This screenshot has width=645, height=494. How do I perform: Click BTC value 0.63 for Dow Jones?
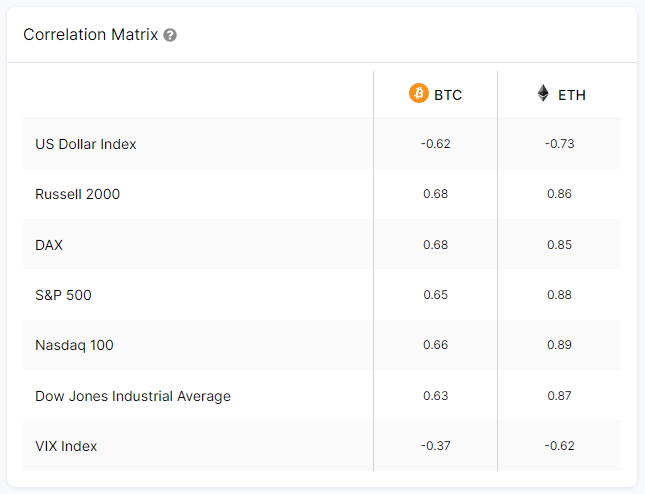436,396
